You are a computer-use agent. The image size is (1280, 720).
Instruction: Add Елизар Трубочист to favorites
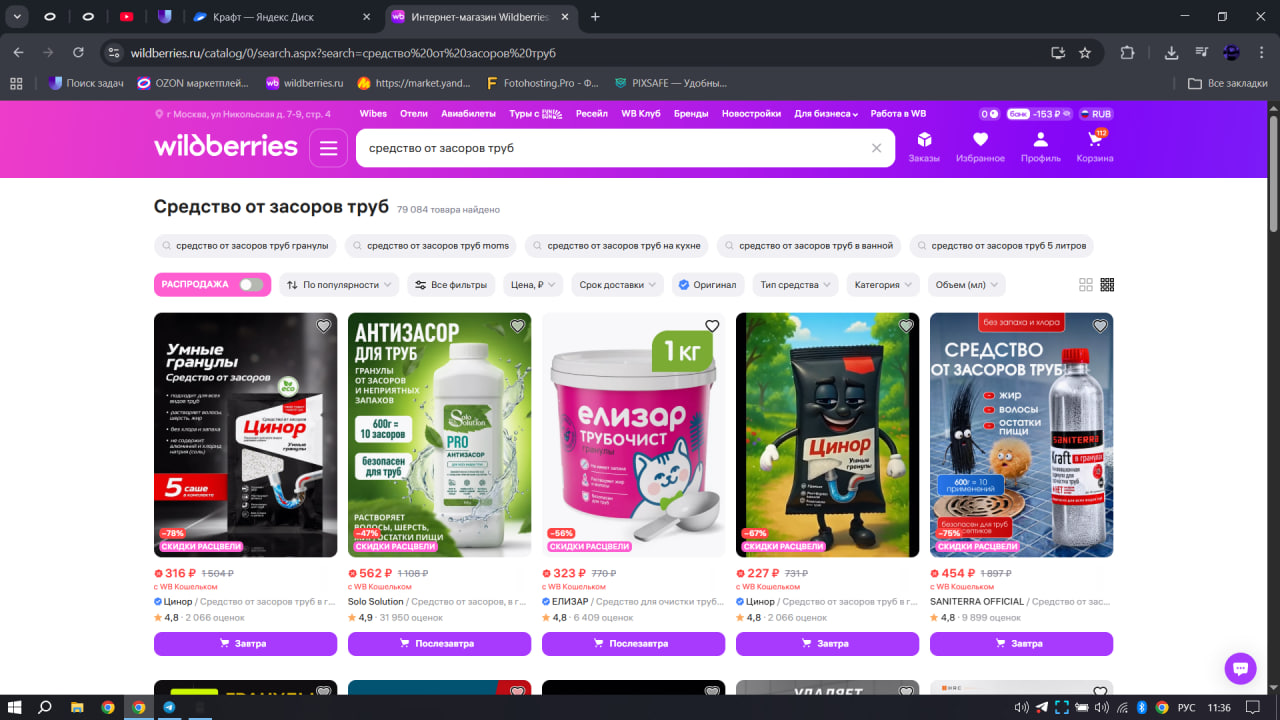coord(712,326)
